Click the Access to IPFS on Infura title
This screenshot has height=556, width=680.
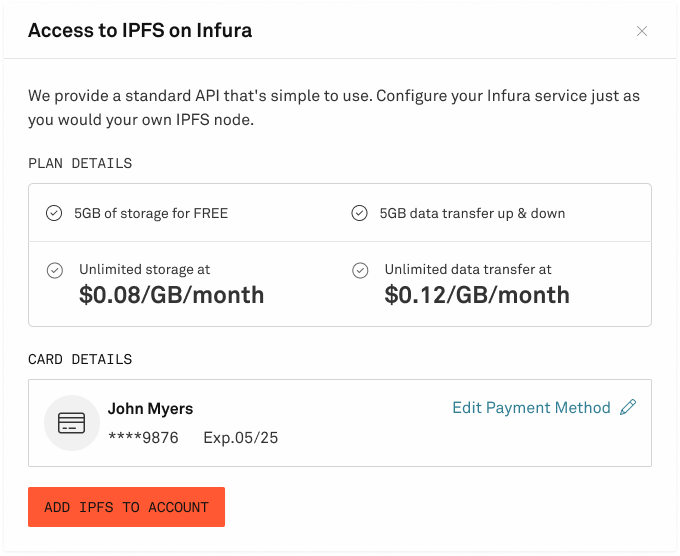(140, 30)
